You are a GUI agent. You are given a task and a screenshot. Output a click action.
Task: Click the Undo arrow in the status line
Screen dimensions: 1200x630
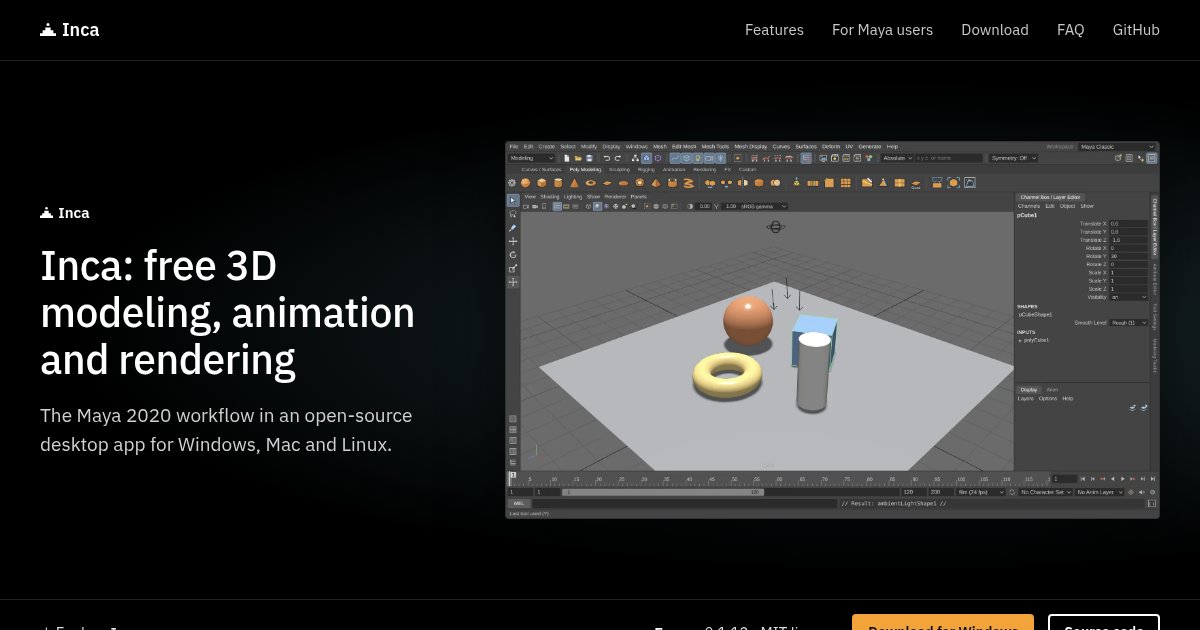click(x=606, y=158)
